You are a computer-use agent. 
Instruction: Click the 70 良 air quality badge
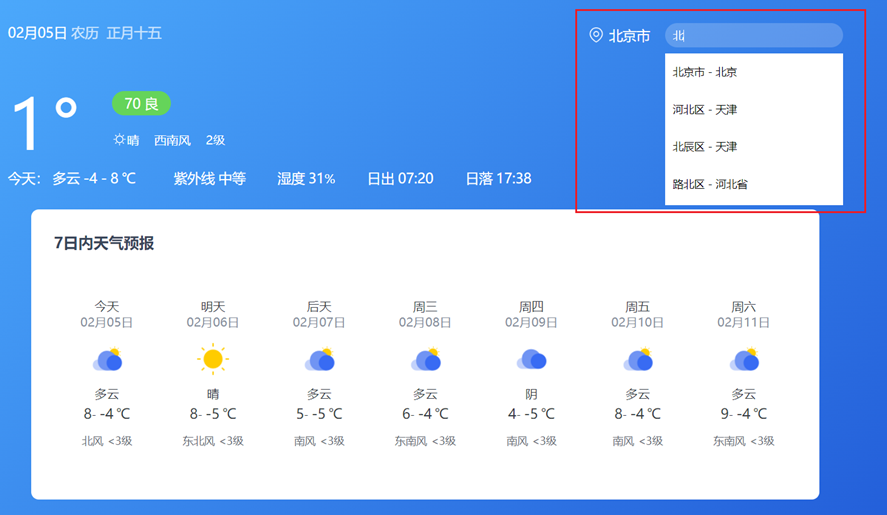coord(141,104)
